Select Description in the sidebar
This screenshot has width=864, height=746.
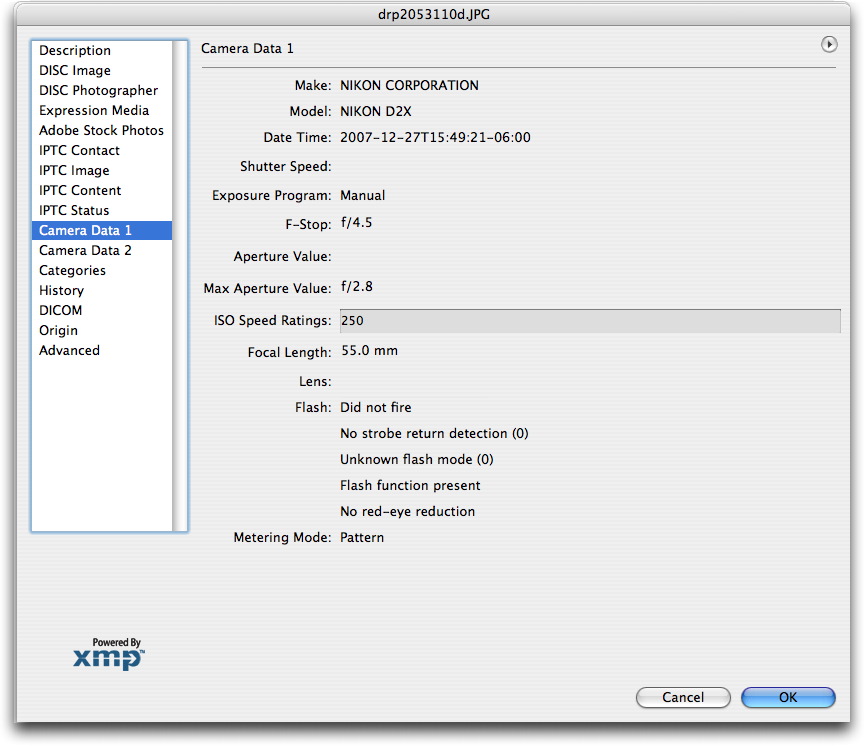point(75,51)
